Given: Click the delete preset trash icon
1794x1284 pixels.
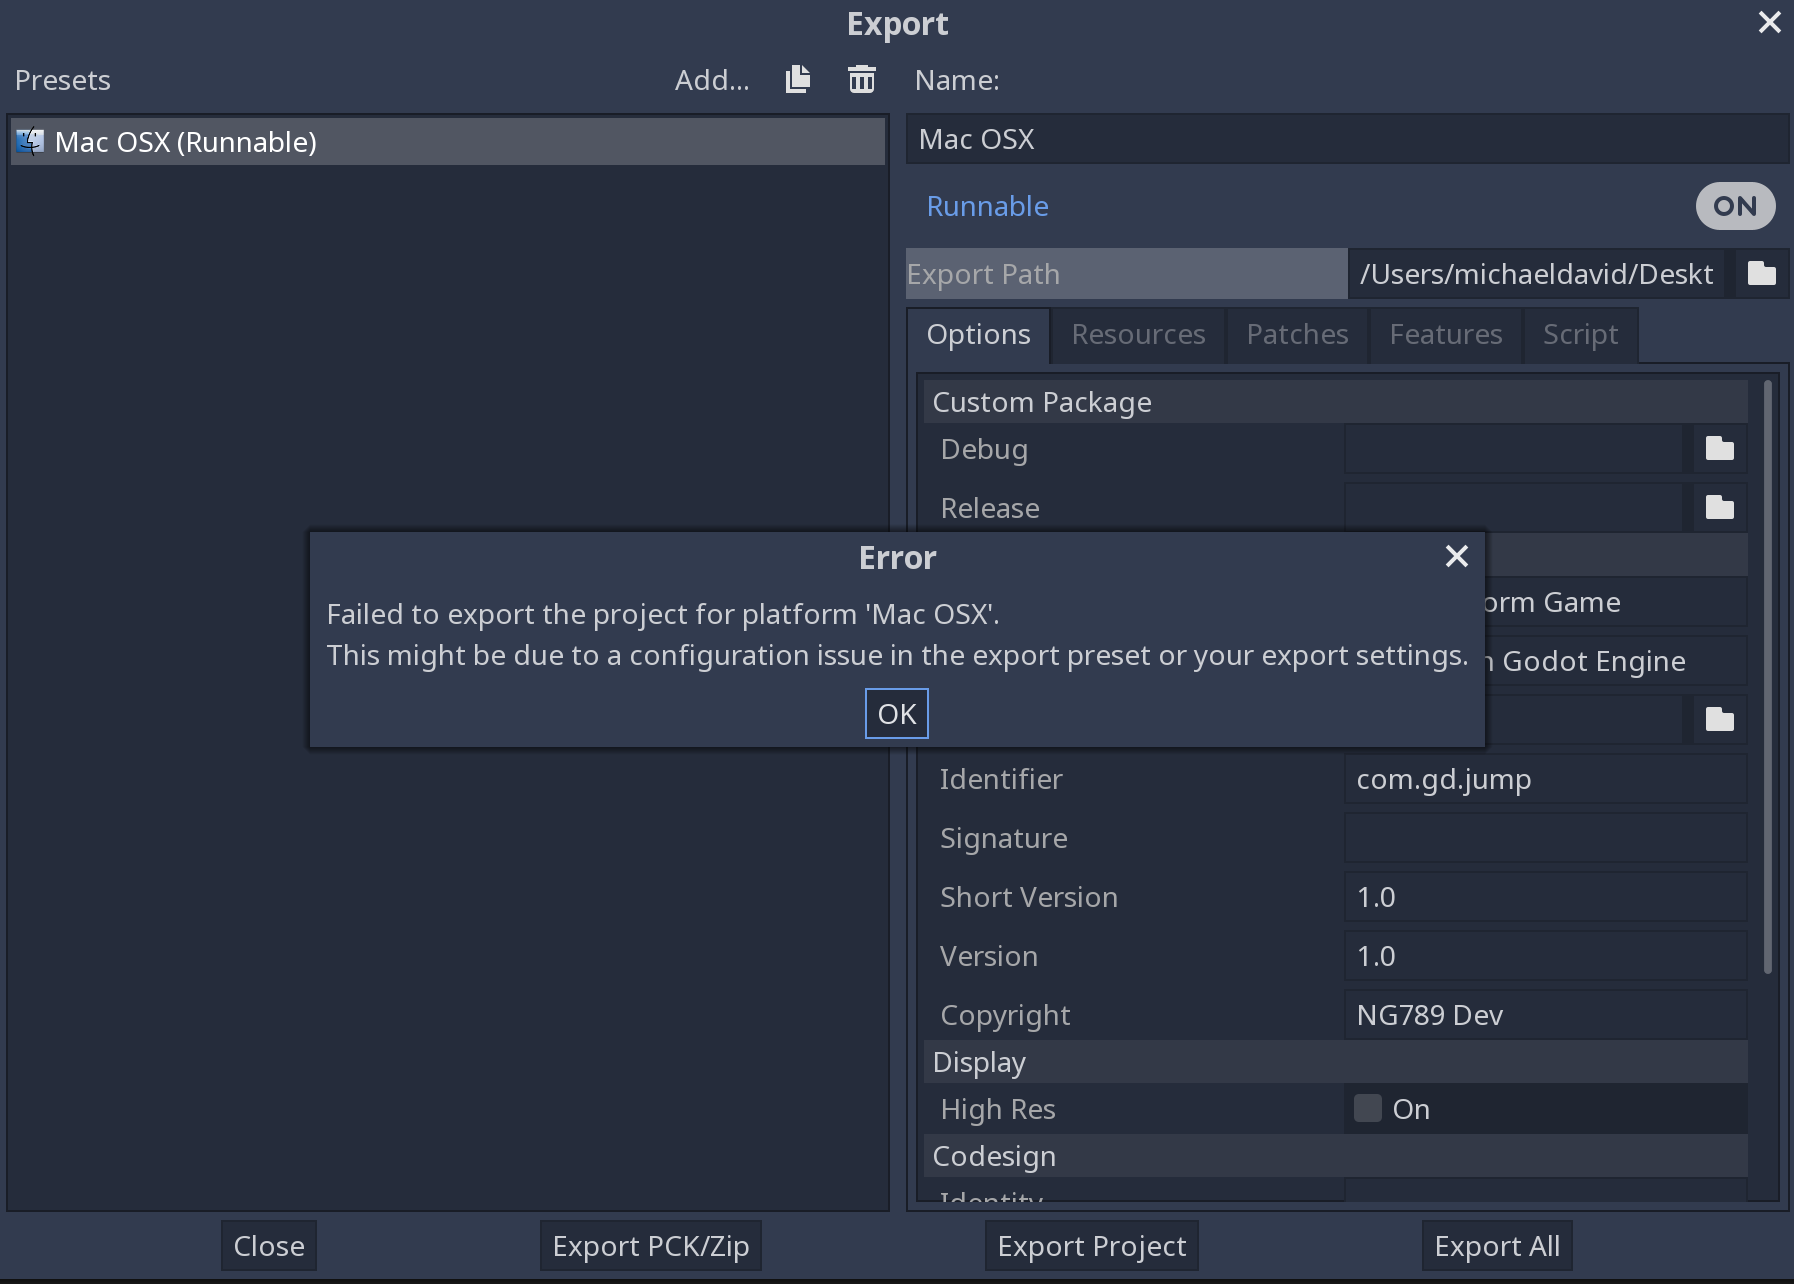Looking at the screenshot, I should pyautogui.click(x=861, y=79).
